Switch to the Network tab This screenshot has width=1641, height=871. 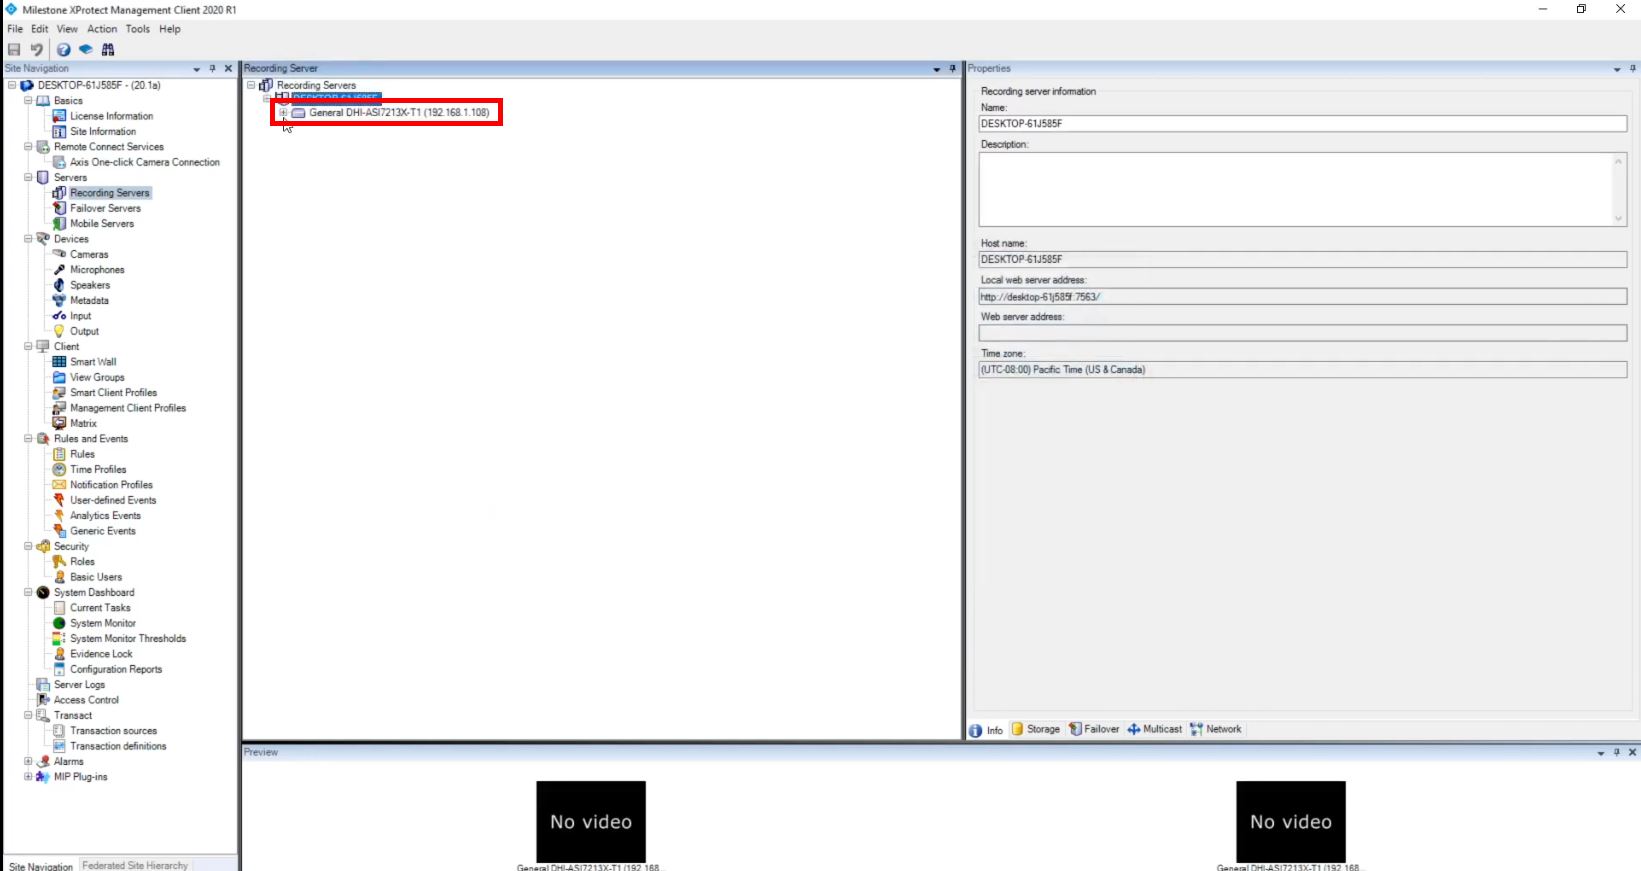coord(1216,729)
